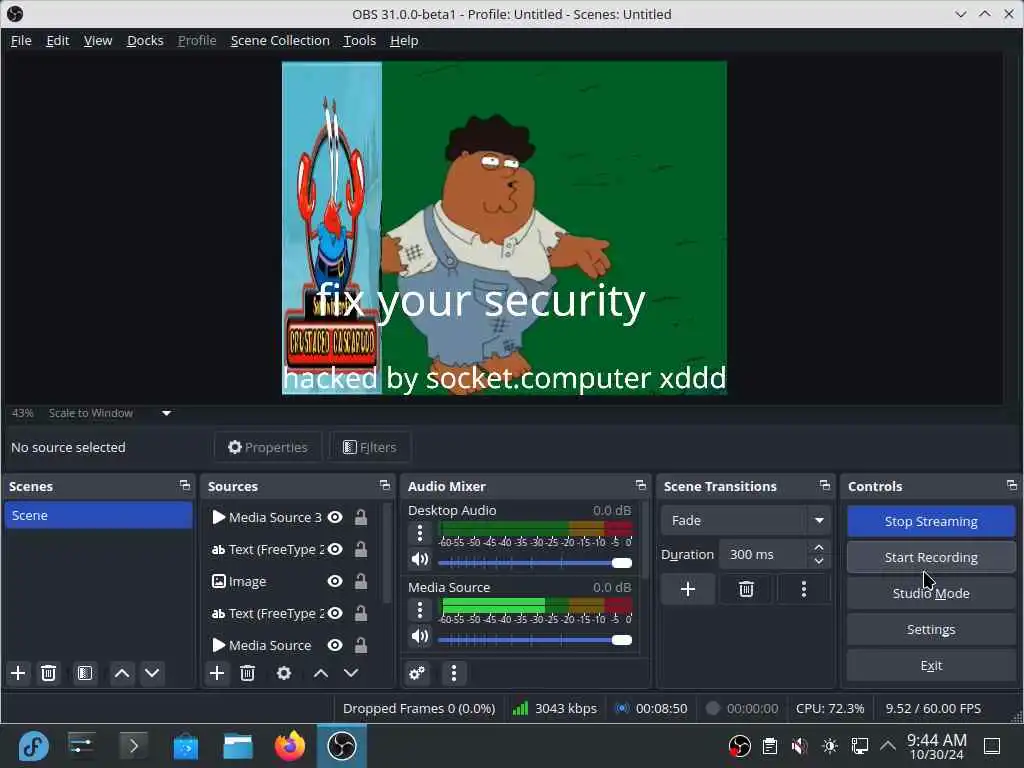Hide Media Source 3 with eye icon

[x=335, y=517]
